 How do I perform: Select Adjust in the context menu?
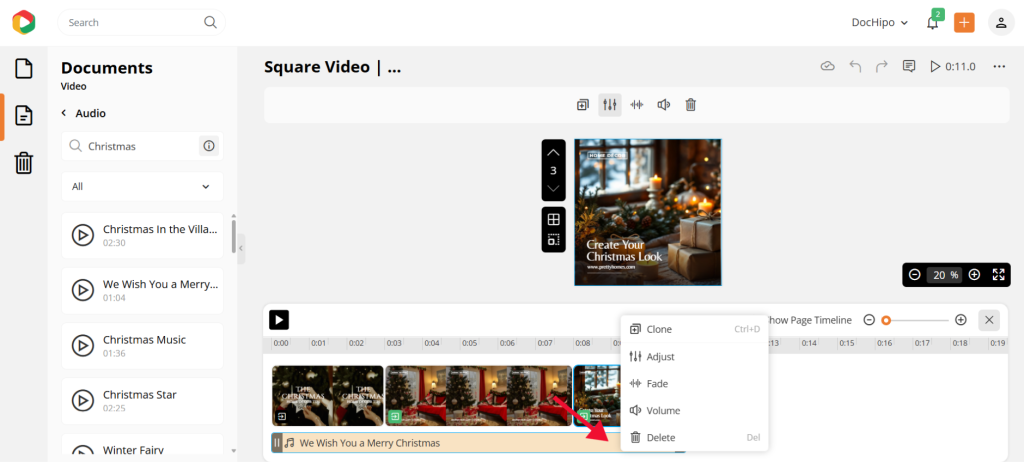pyautogui.click(x=694, y=357)
